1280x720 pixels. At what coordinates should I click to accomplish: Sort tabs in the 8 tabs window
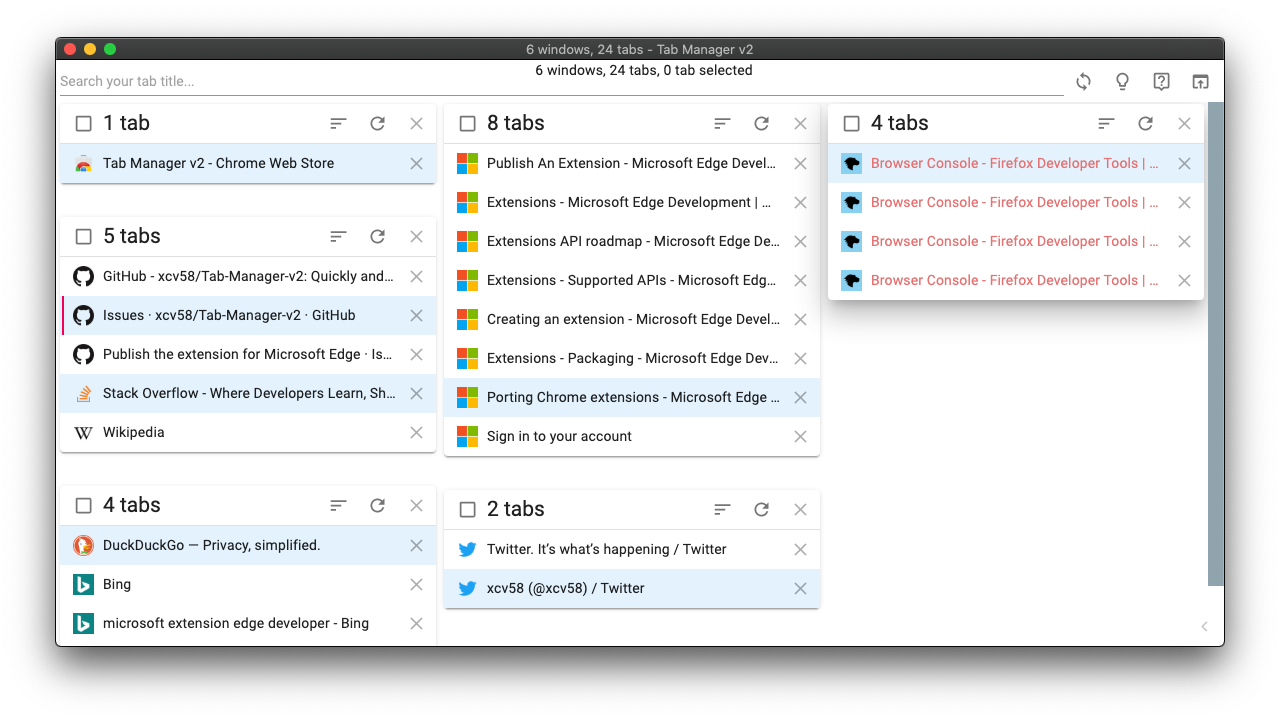[x=723, y=124]
